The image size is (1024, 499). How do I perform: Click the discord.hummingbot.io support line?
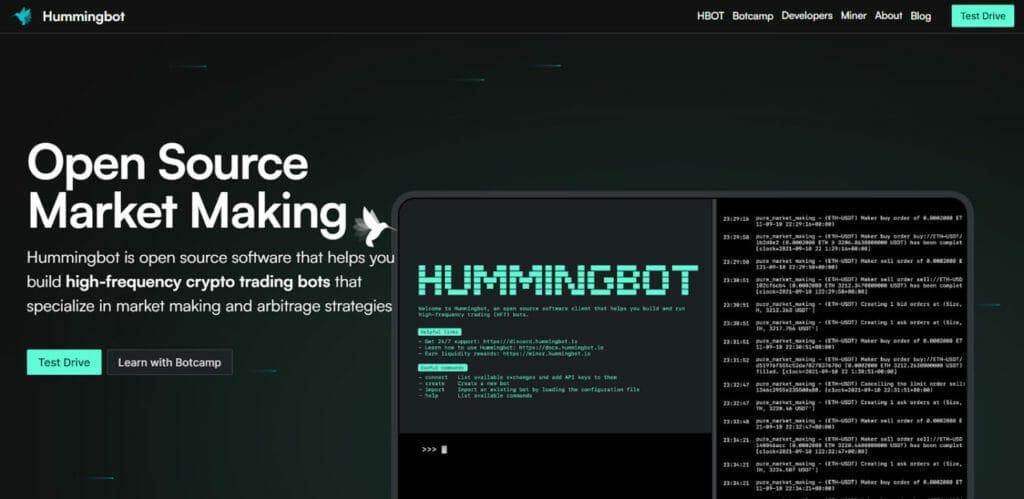click(498, 342)
